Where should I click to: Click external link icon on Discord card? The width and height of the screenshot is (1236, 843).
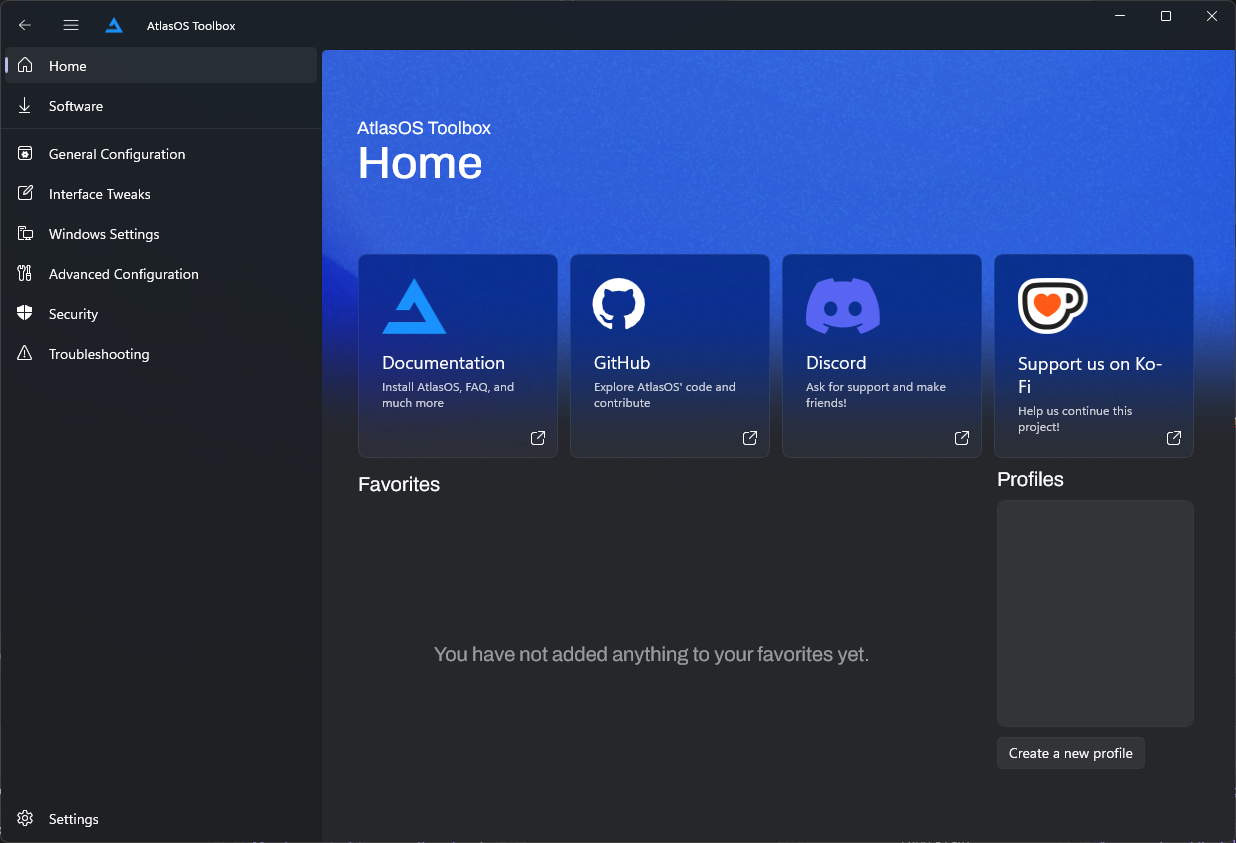click(962, 438)
